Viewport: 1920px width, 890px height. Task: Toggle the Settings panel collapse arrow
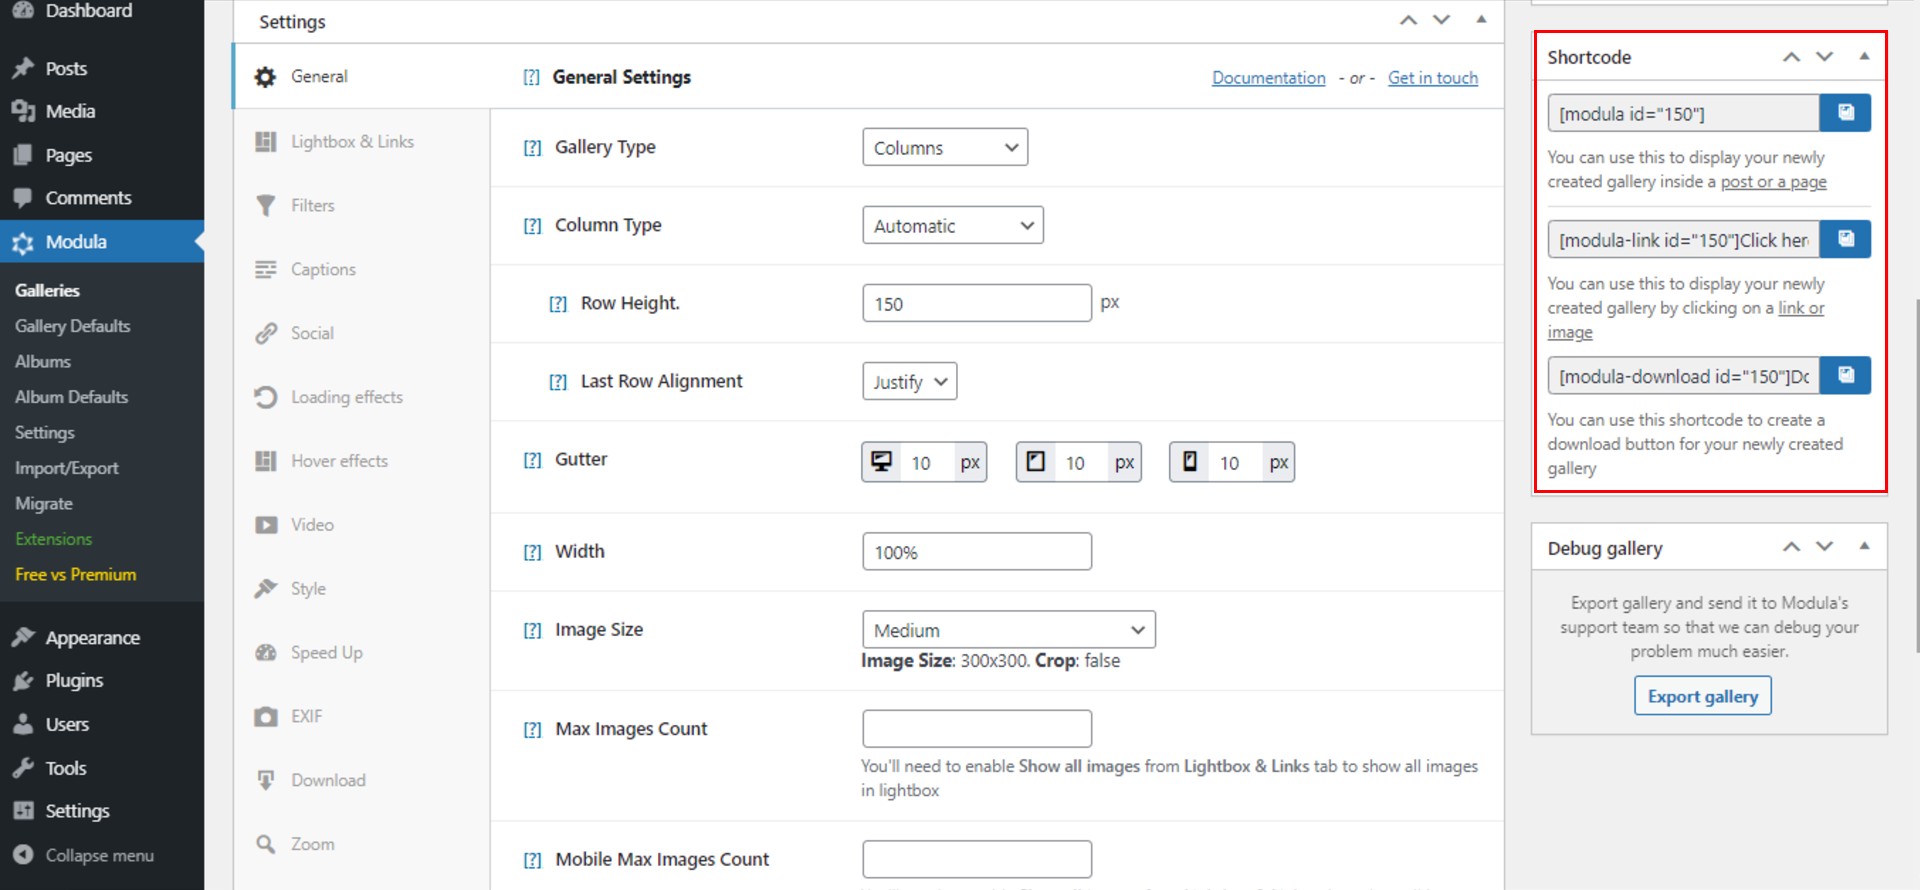pyautogui.click(x=1481, y=20)
